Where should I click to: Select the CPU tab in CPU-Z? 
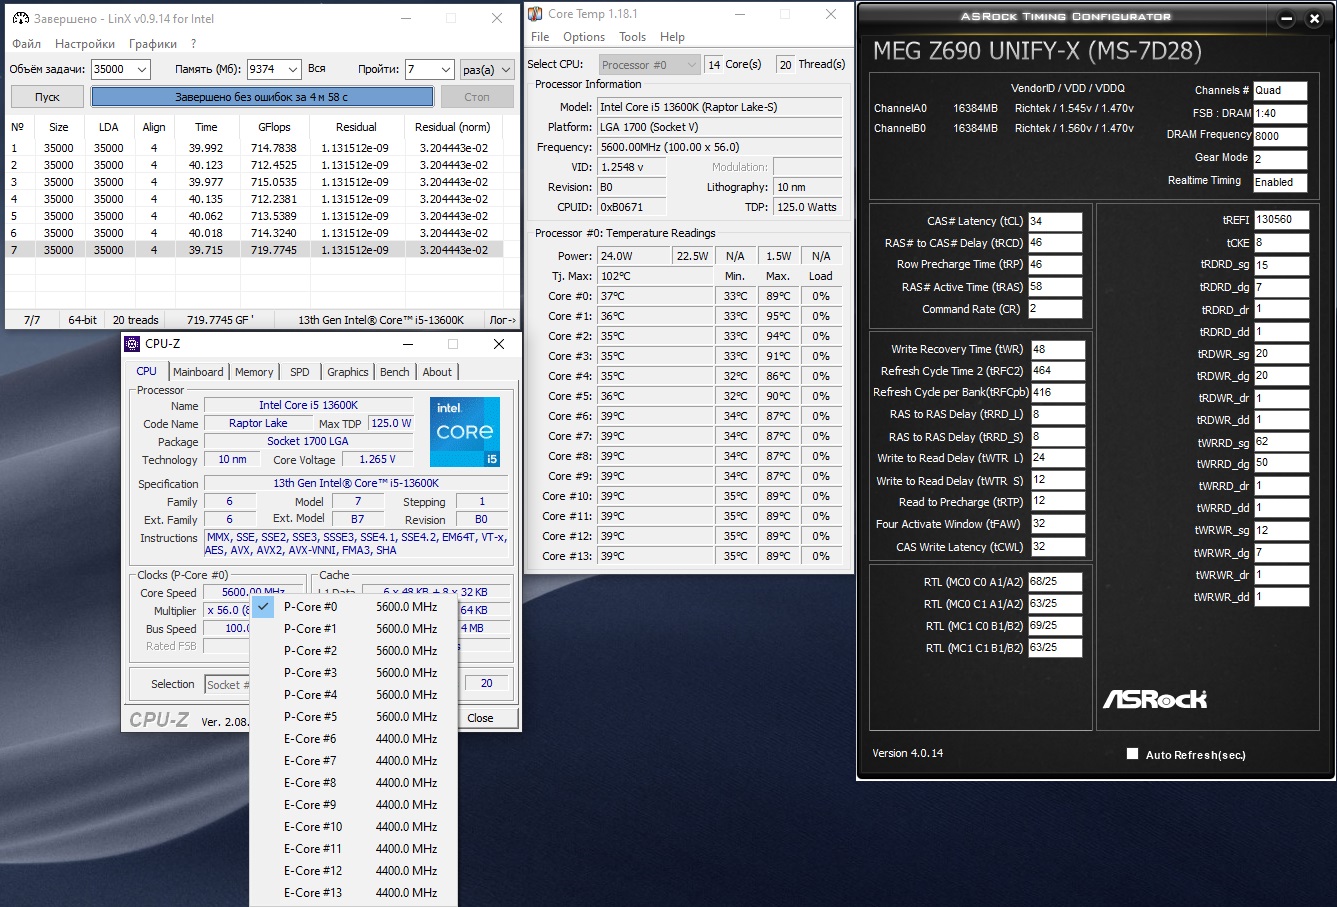tap(147, 371)
